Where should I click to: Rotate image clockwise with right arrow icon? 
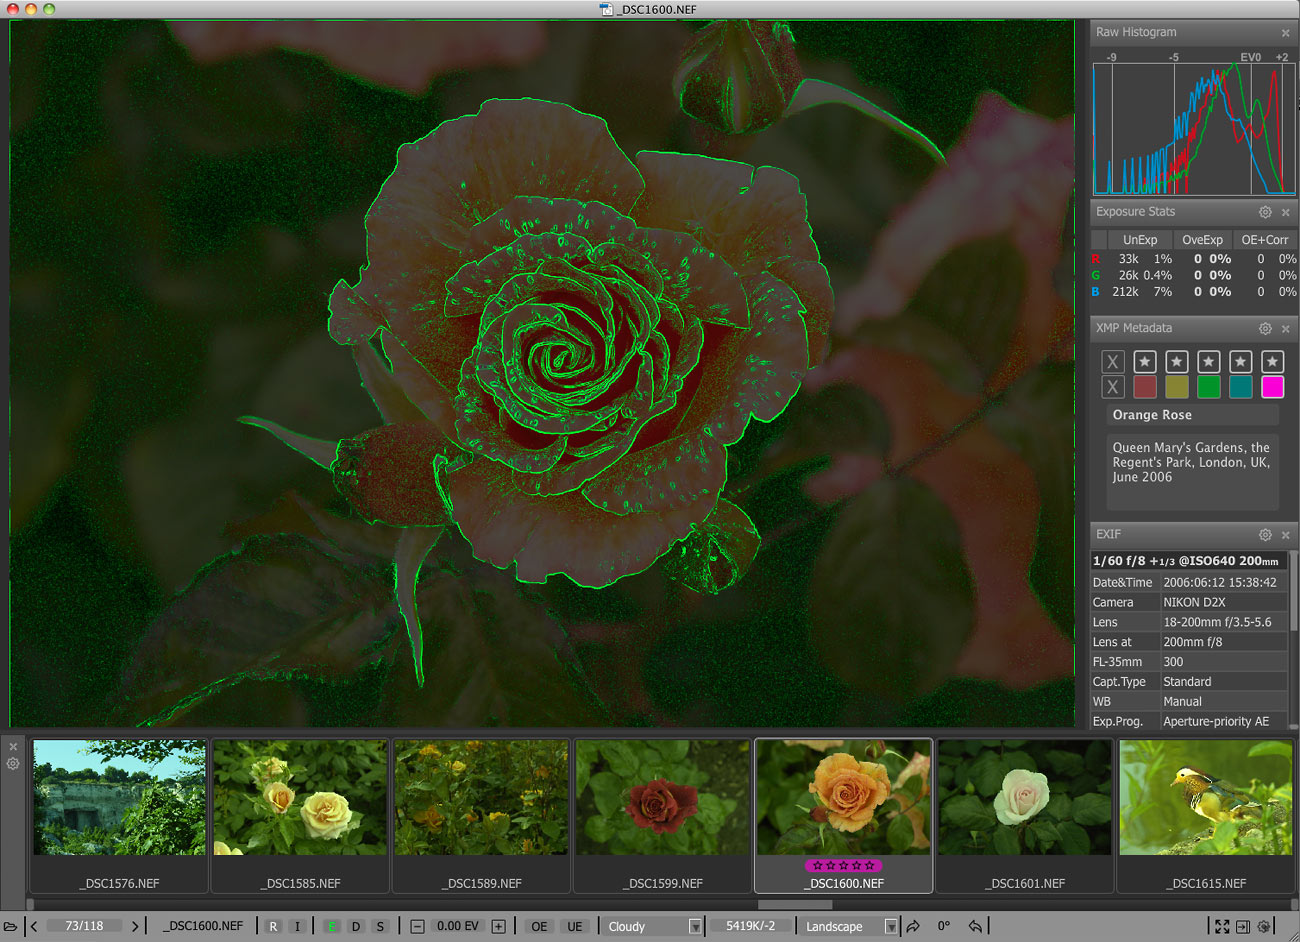pos(913,927)
